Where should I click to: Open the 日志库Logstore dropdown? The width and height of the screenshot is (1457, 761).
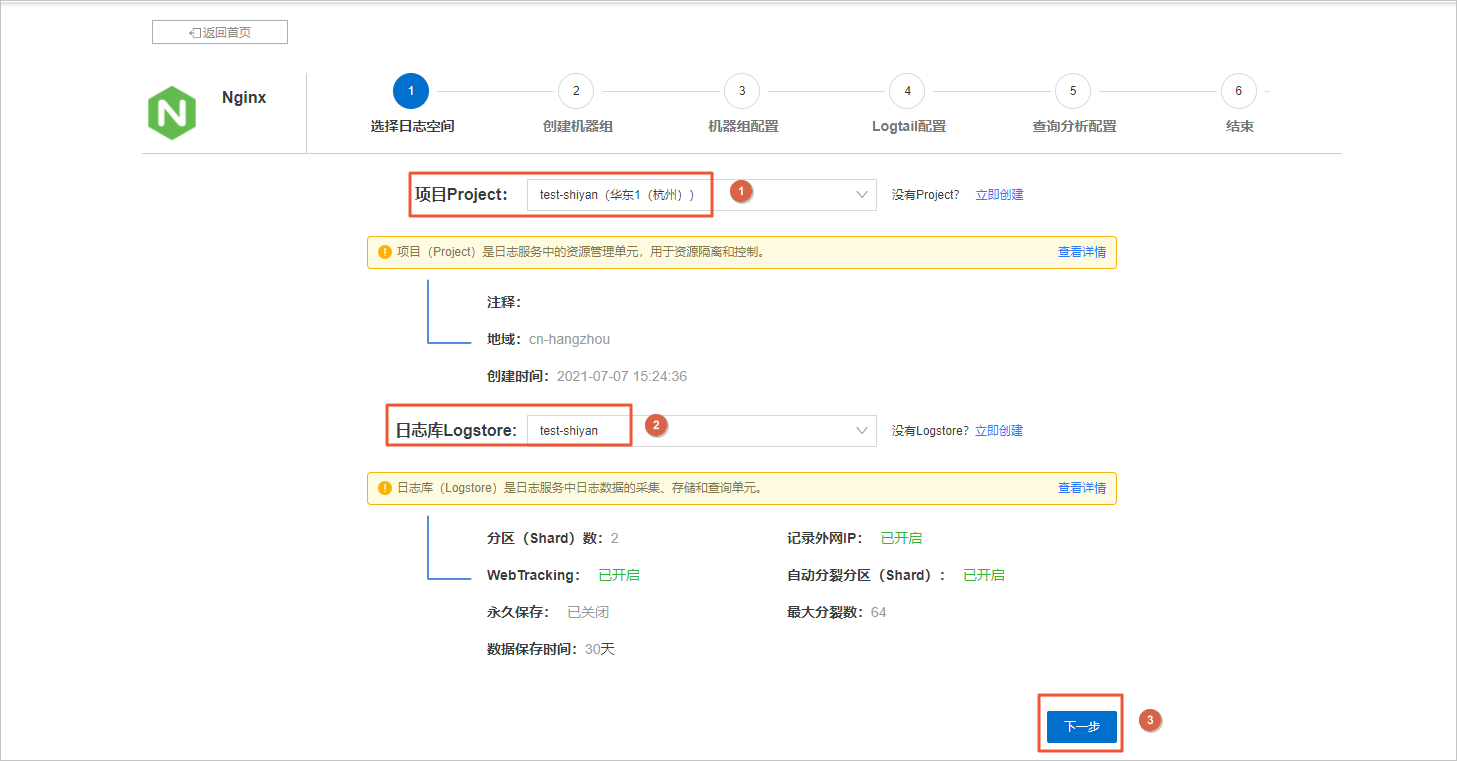tap(701, 431)
